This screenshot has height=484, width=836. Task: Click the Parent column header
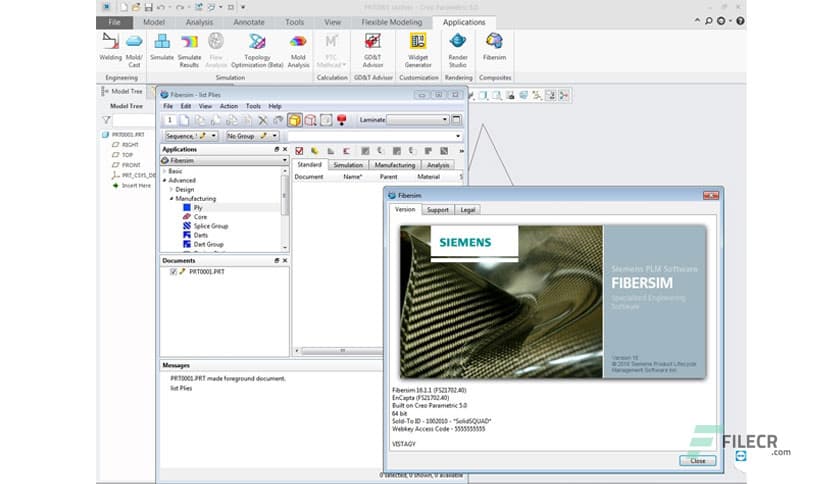coord(389,176)
